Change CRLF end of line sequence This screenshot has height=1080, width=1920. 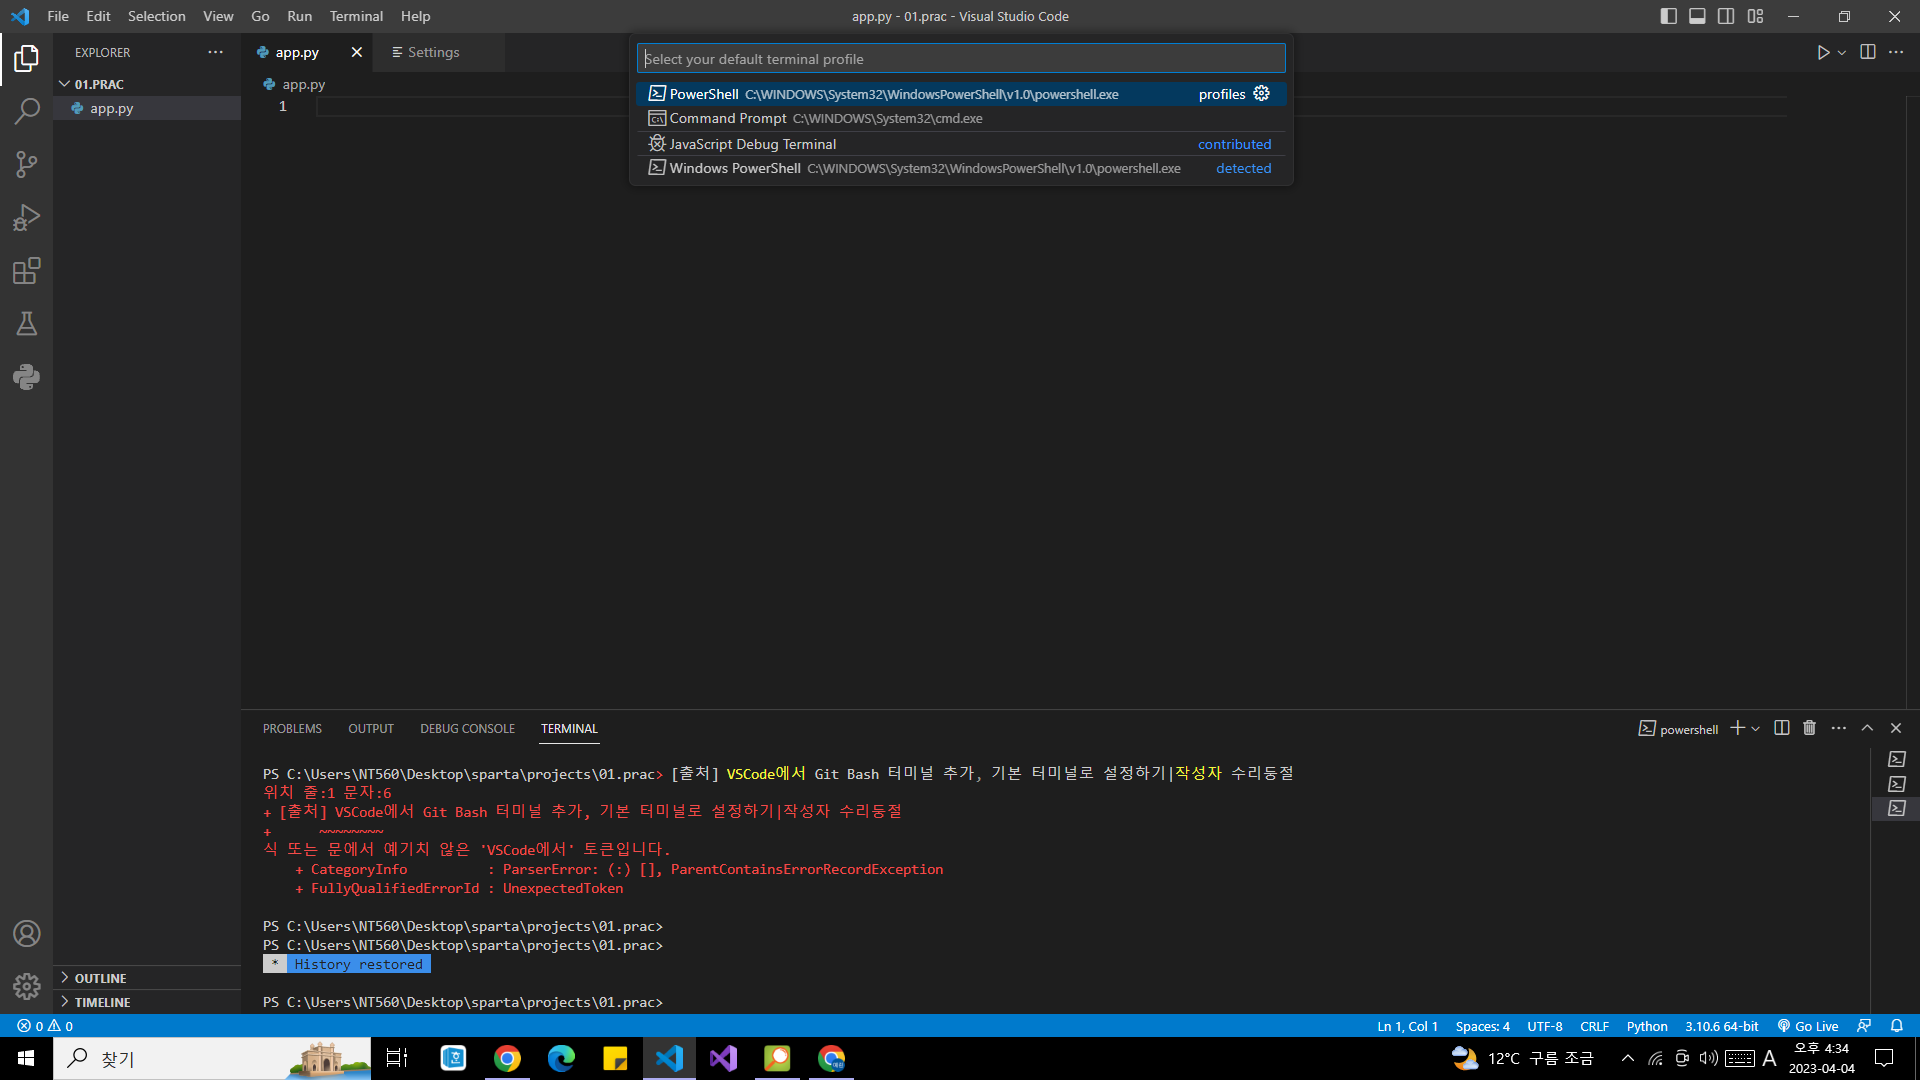pos(1594,1026)
